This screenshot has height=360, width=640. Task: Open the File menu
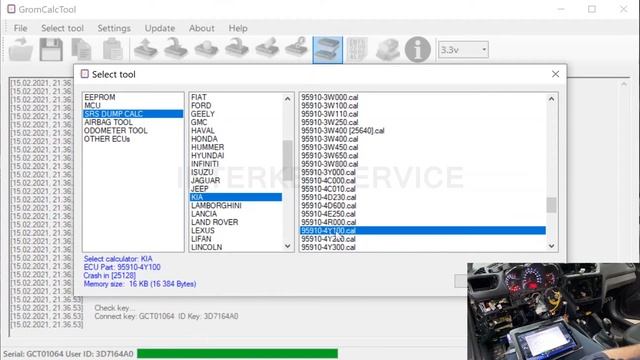point(20,28)
